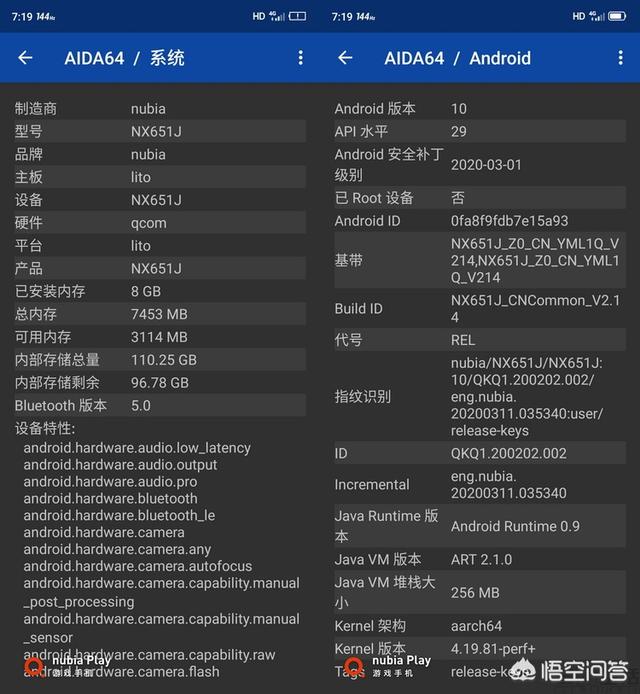
Task: Open overflow menu on the Android screen
Action: (x=621, y=58)
